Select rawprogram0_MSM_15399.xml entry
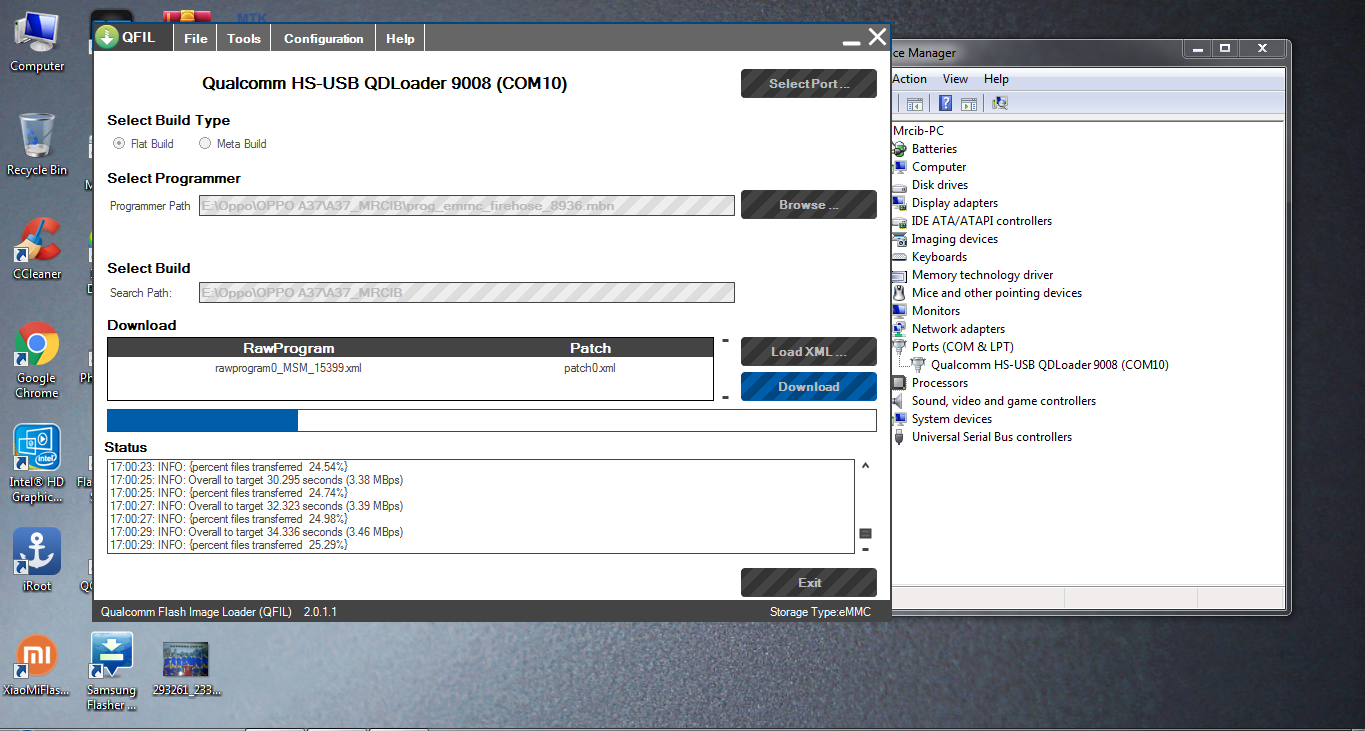 coord(288,367)
